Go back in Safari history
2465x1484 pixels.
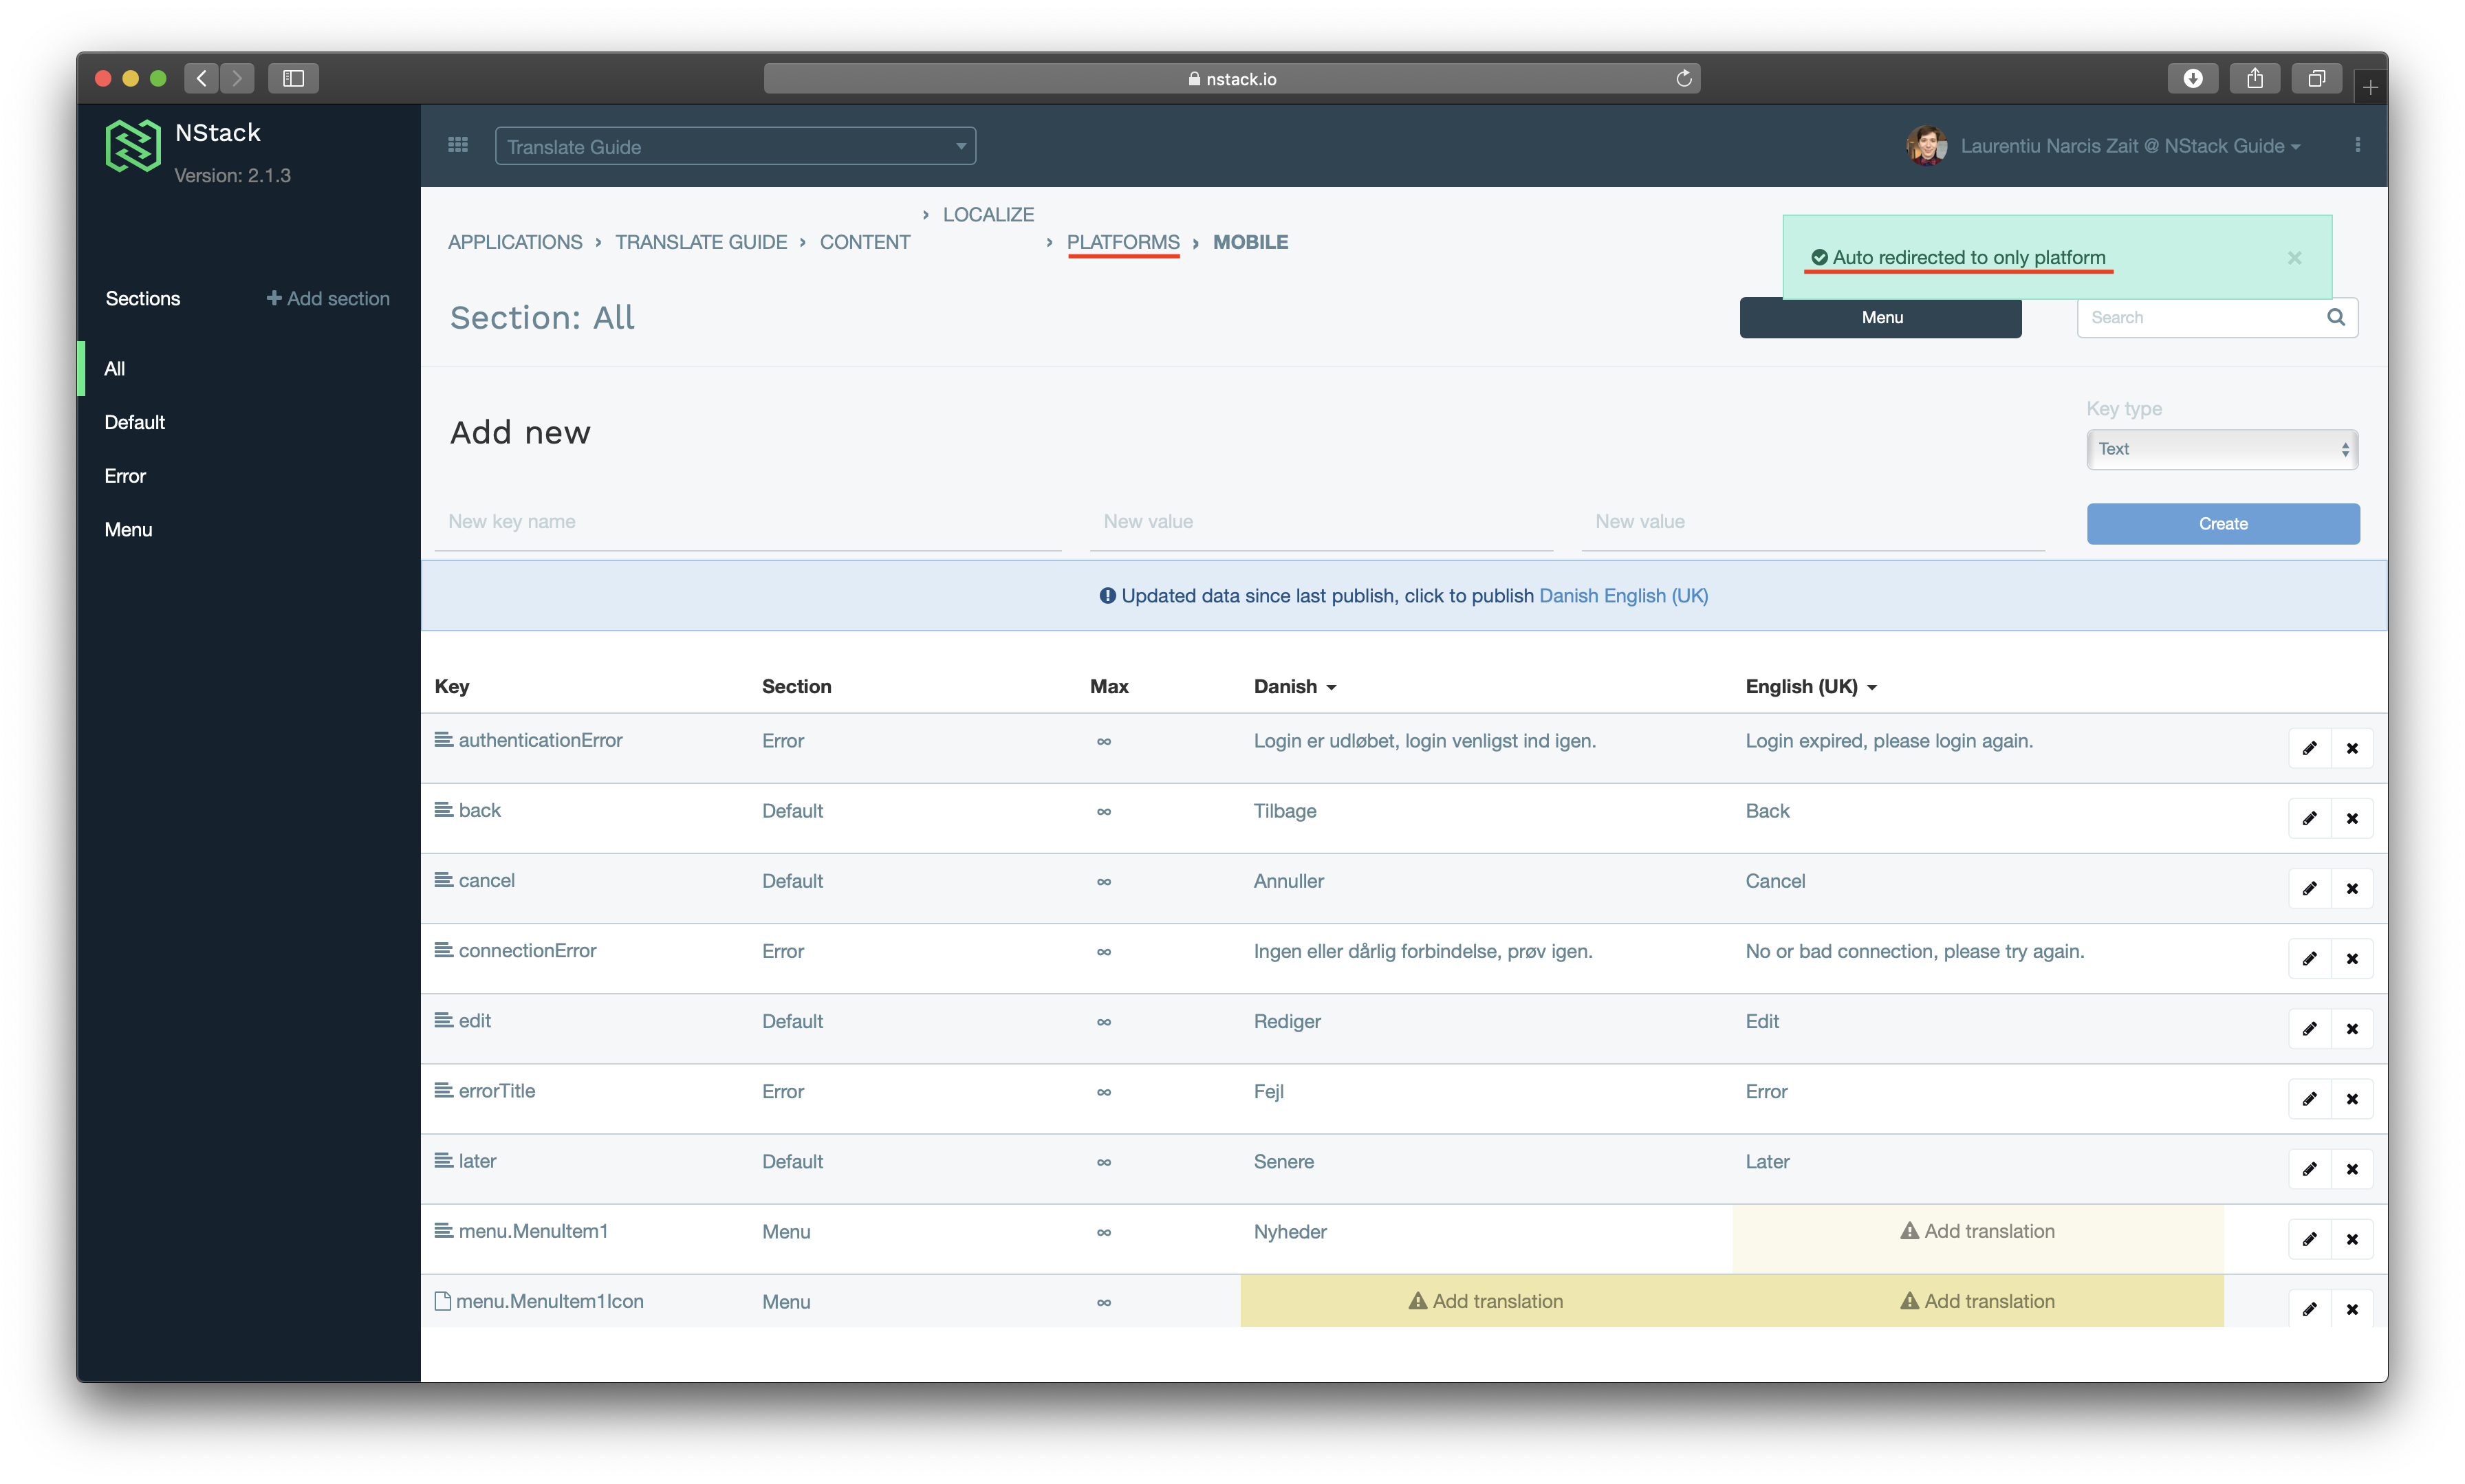202,78
